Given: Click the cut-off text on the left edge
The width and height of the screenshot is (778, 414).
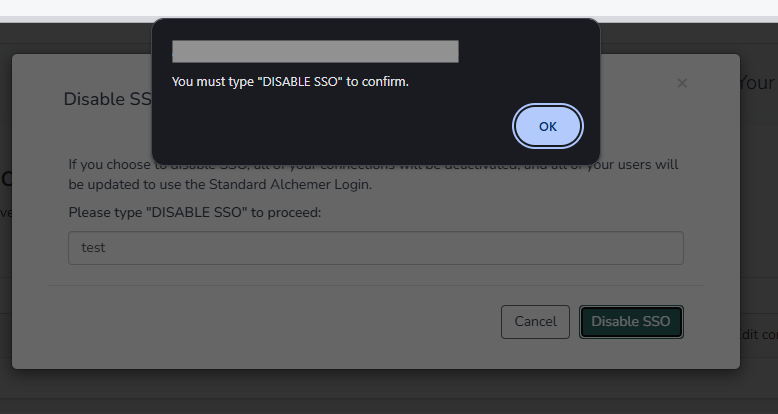Looking at the screenshot, I should click(x=5, y=180).
